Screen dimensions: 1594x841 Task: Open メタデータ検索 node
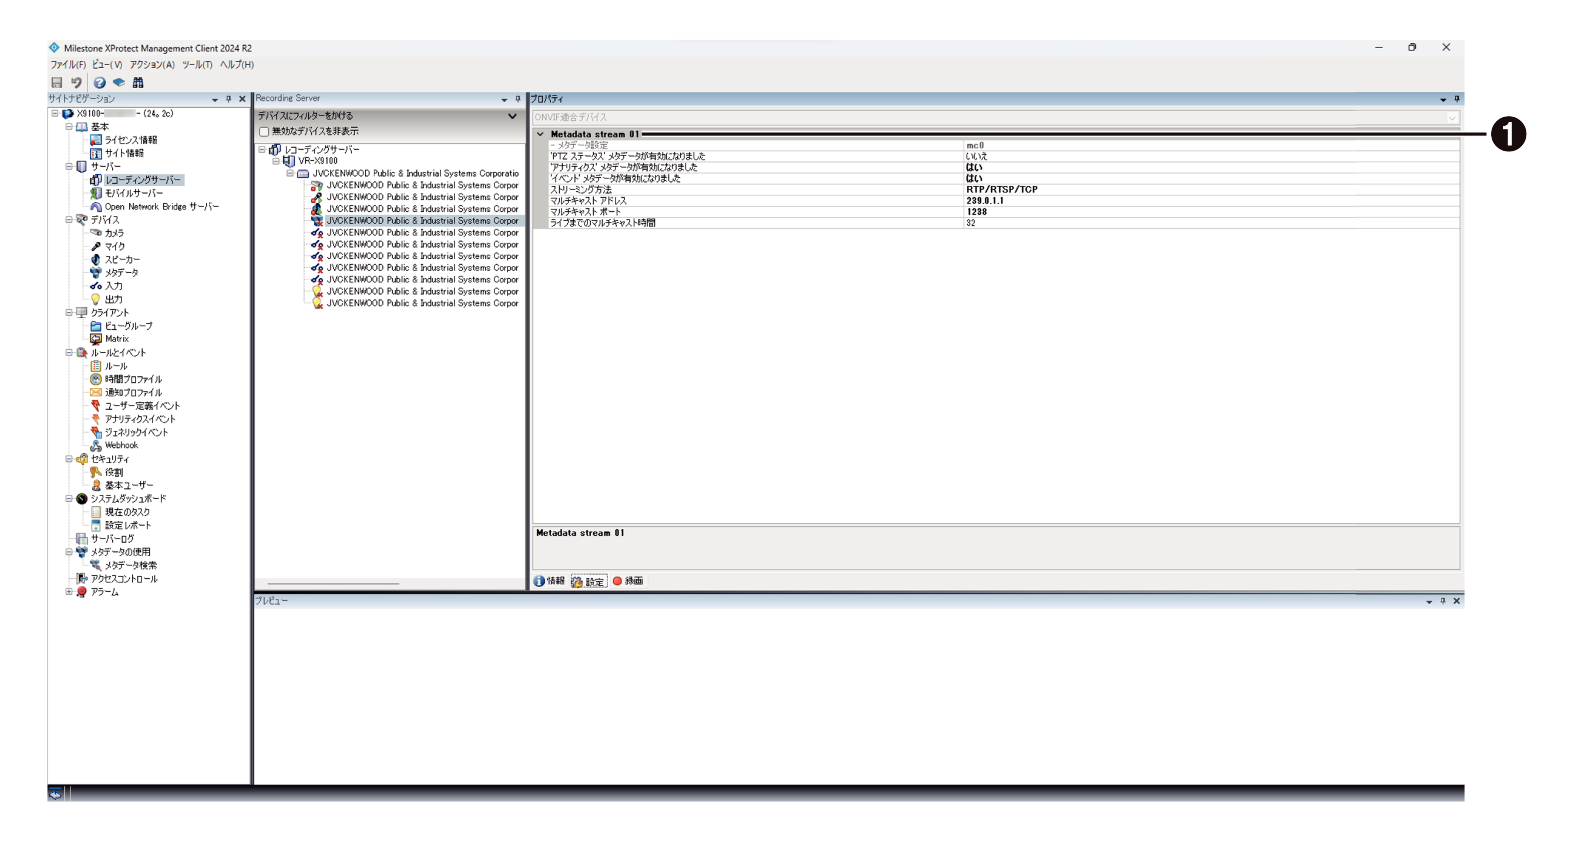coord(131,565)
